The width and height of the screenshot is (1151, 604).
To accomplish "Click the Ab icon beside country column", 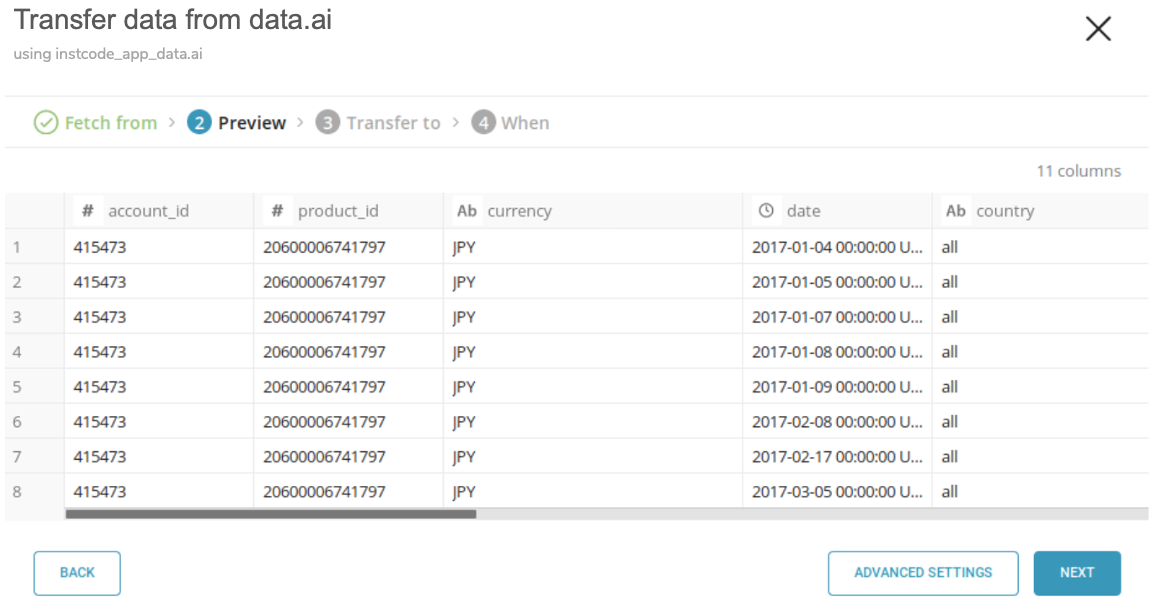I will (956, 211).
